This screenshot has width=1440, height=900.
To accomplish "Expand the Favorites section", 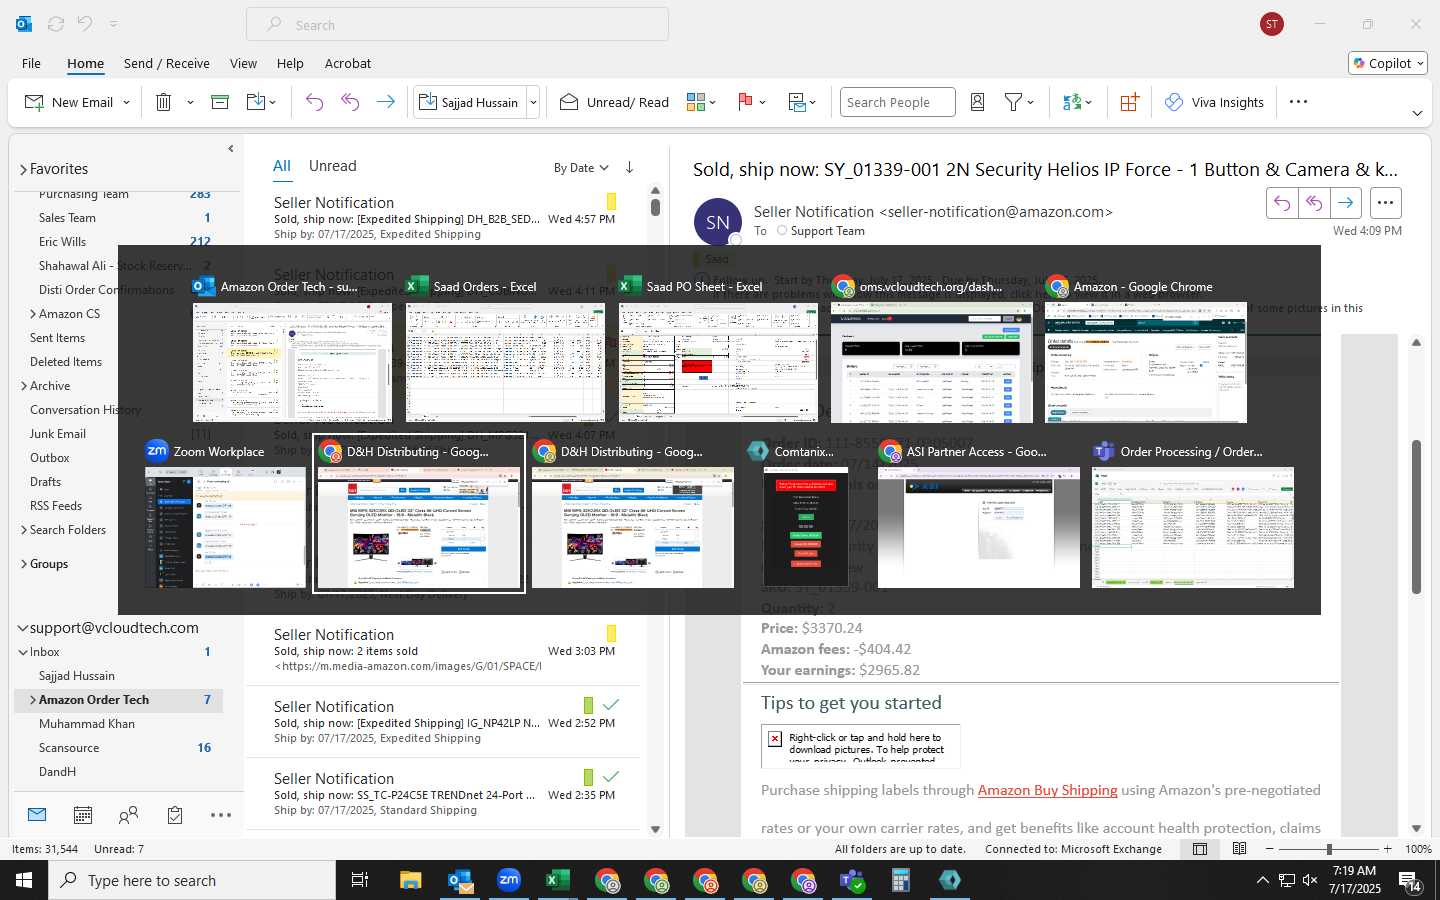I will (23, 170).
